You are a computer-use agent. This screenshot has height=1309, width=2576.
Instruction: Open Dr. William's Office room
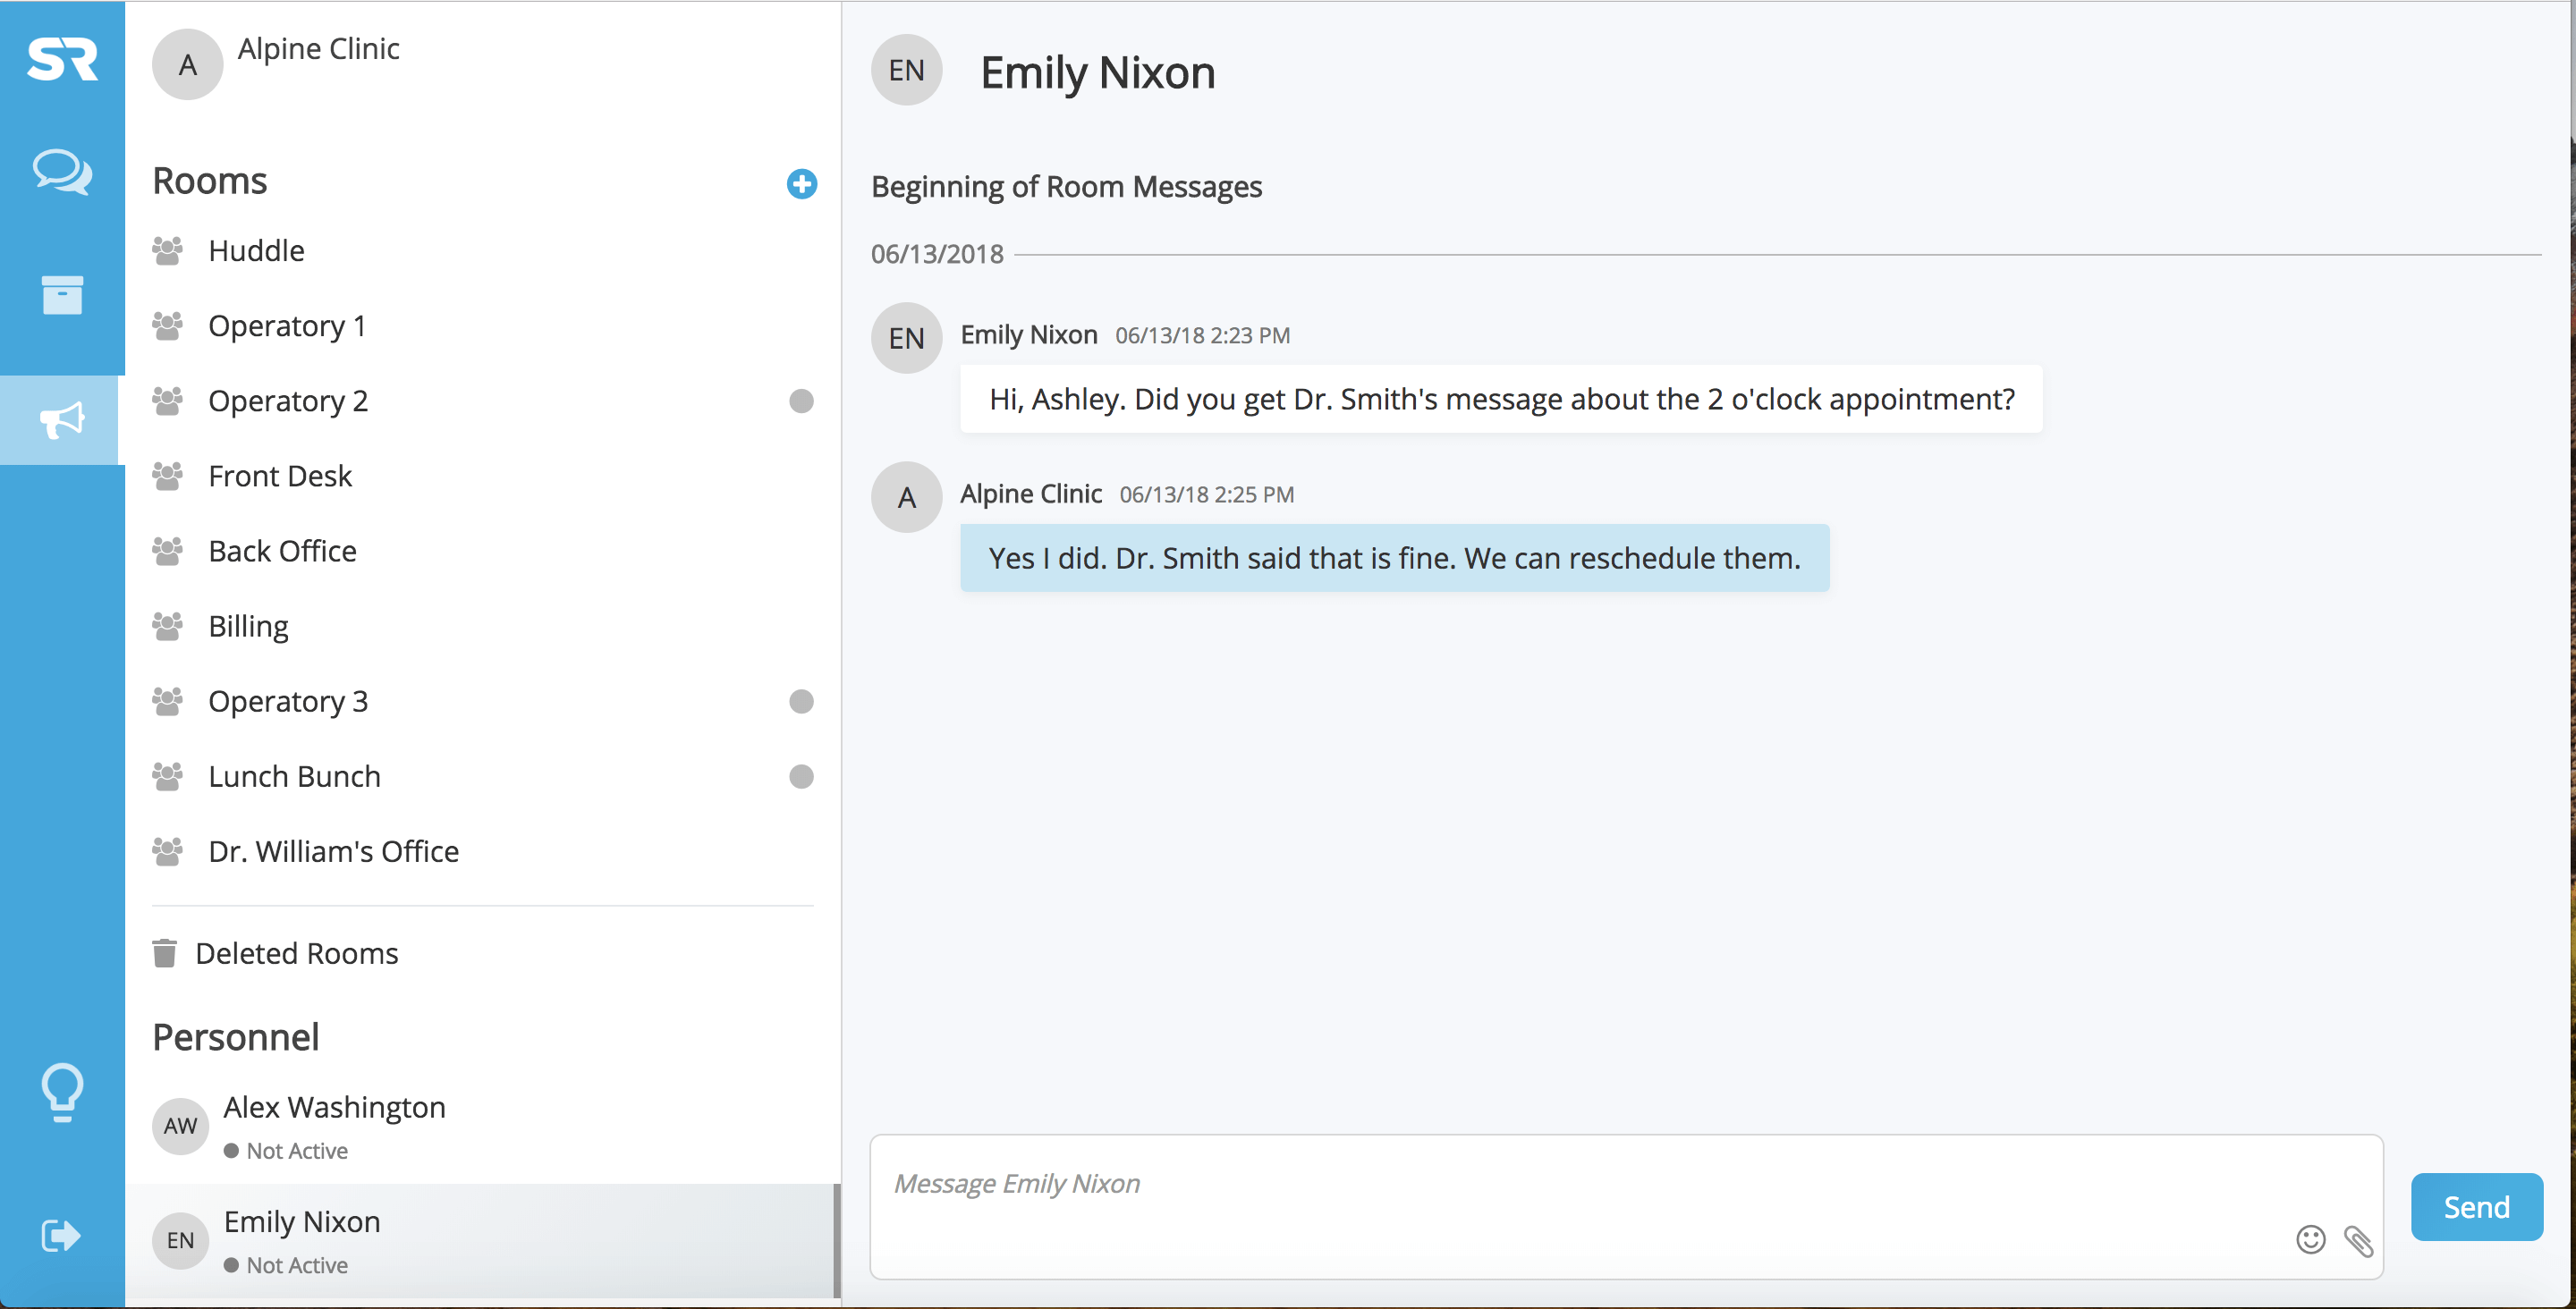333,851
